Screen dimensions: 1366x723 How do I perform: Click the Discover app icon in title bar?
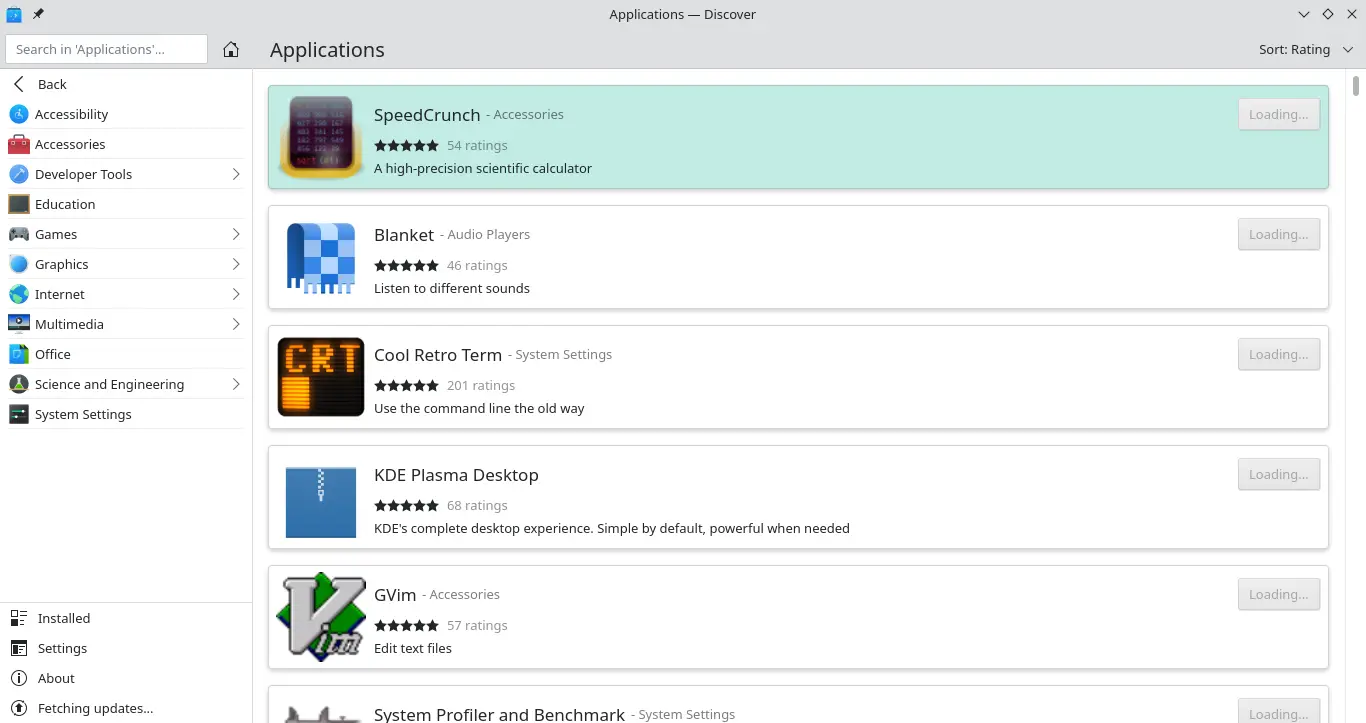click(14, 14)
